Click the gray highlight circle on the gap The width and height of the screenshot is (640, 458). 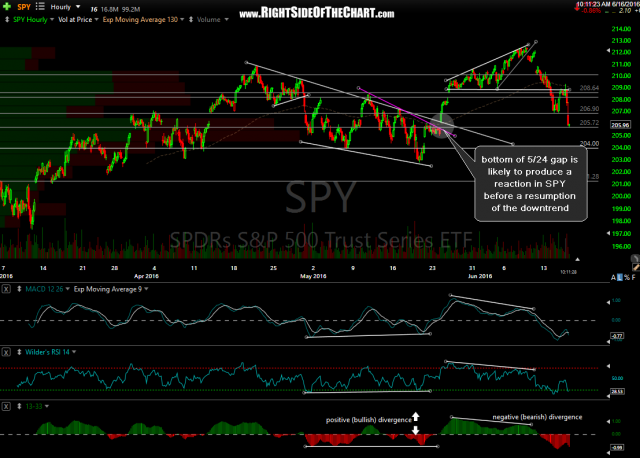[x=442, y=125]
